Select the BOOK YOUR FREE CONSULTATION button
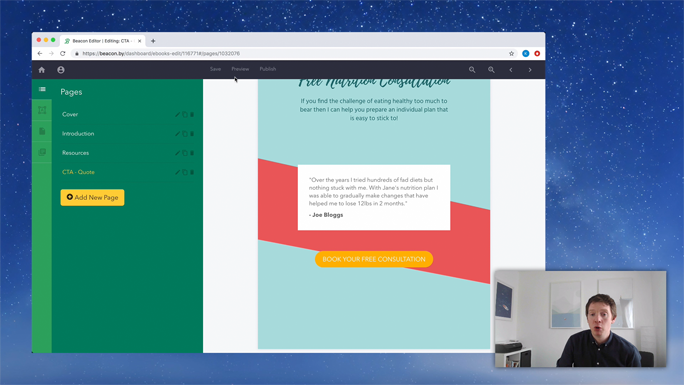The height and width of the screenshot is (385, 684). (374, 259)
